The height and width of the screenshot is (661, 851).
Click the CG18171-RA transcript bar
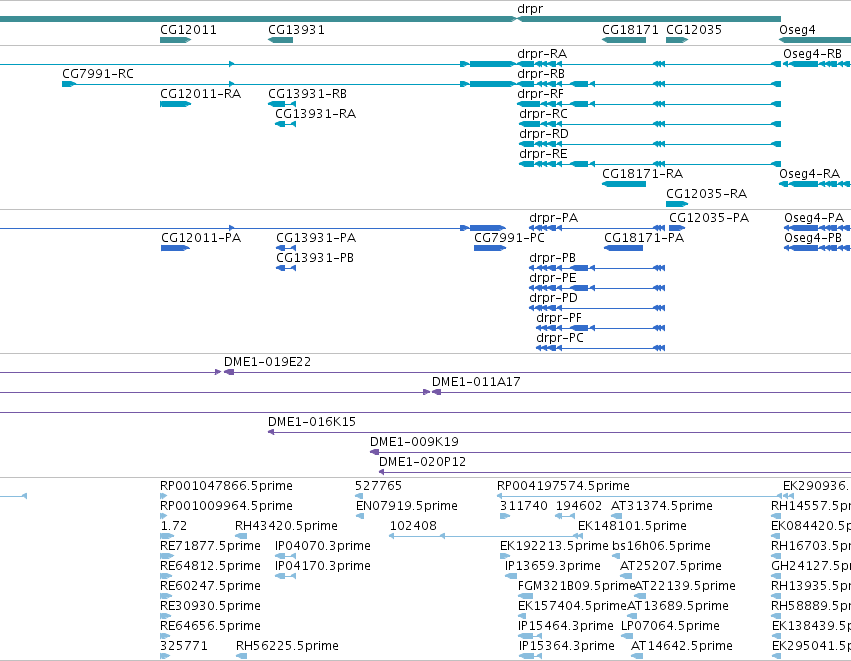tap(624, 184)
